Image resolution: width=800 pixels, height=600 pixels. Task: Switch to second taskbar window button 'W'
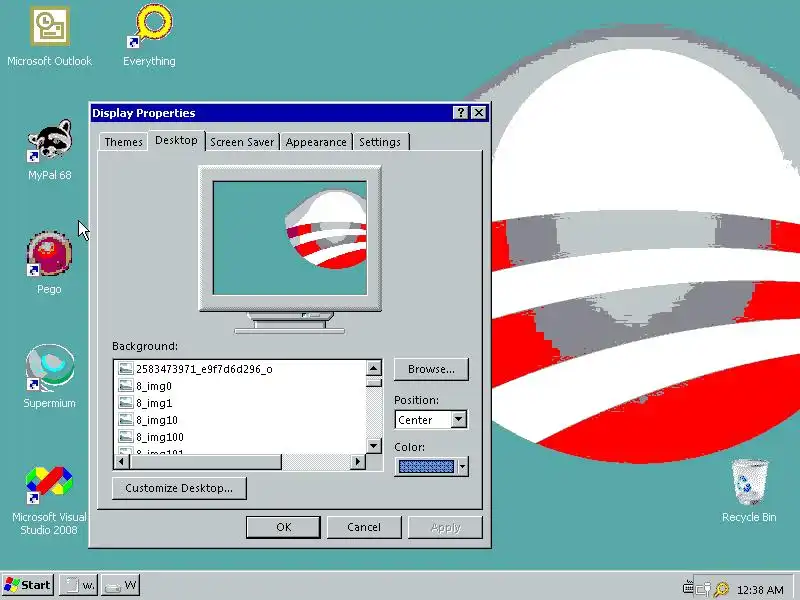click(x=120, y=585)
